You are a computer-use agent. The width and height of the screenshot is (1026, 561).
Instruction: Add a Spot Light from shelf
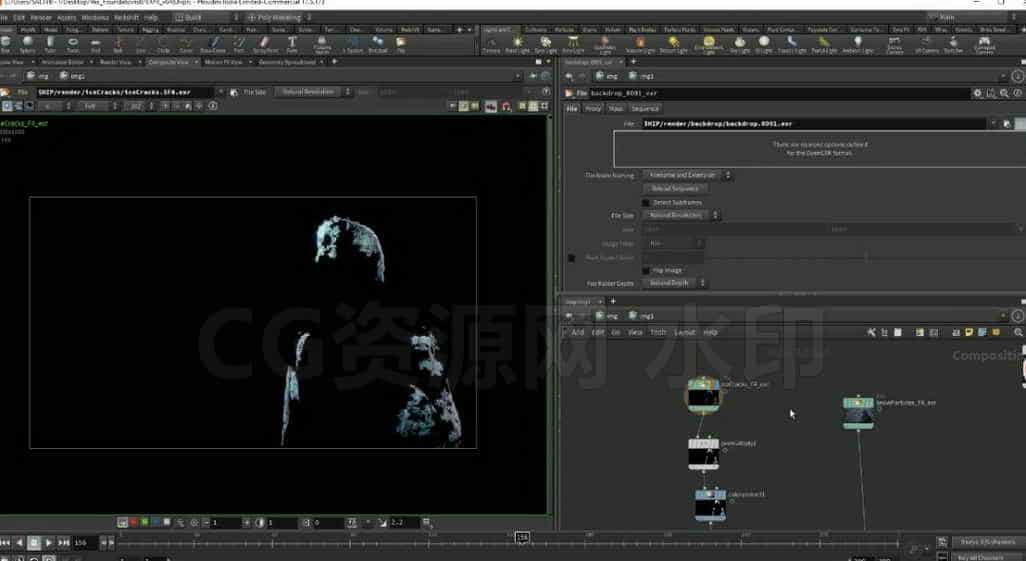point(546,45)
